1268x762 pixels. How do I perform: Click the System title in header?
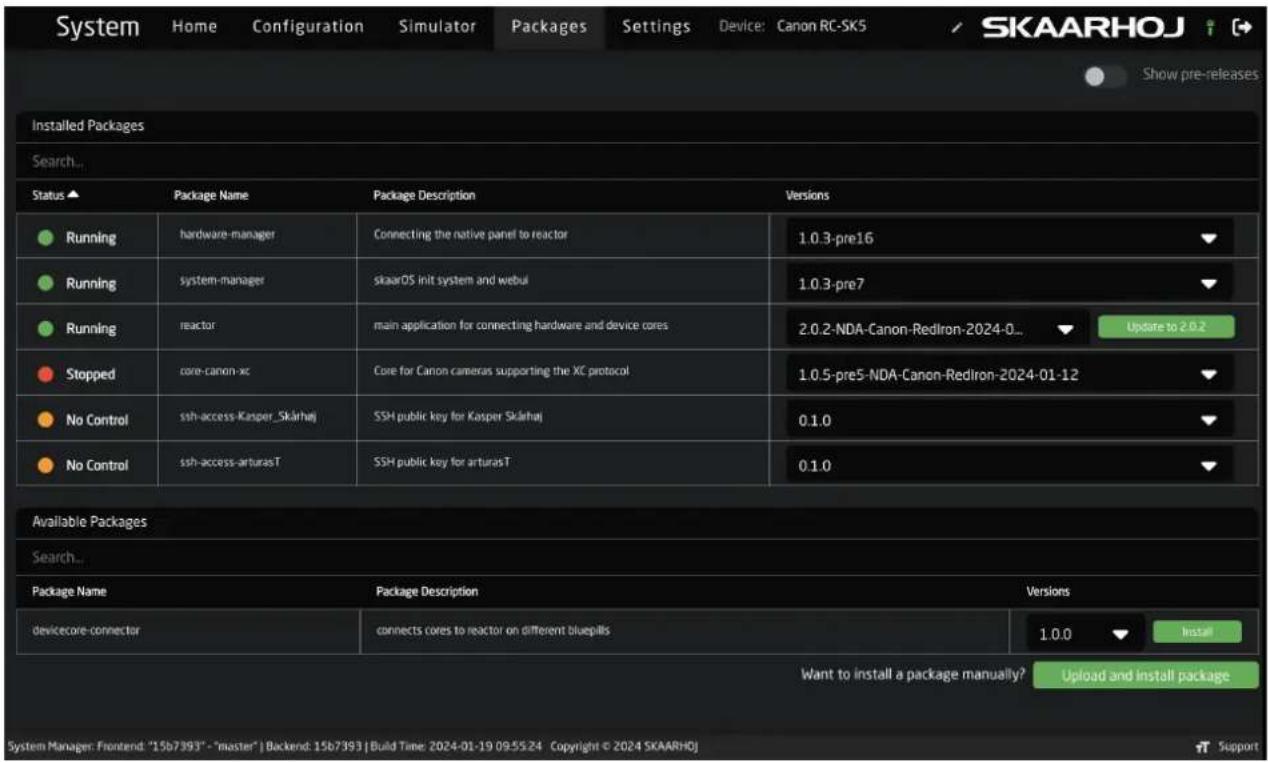98,27
